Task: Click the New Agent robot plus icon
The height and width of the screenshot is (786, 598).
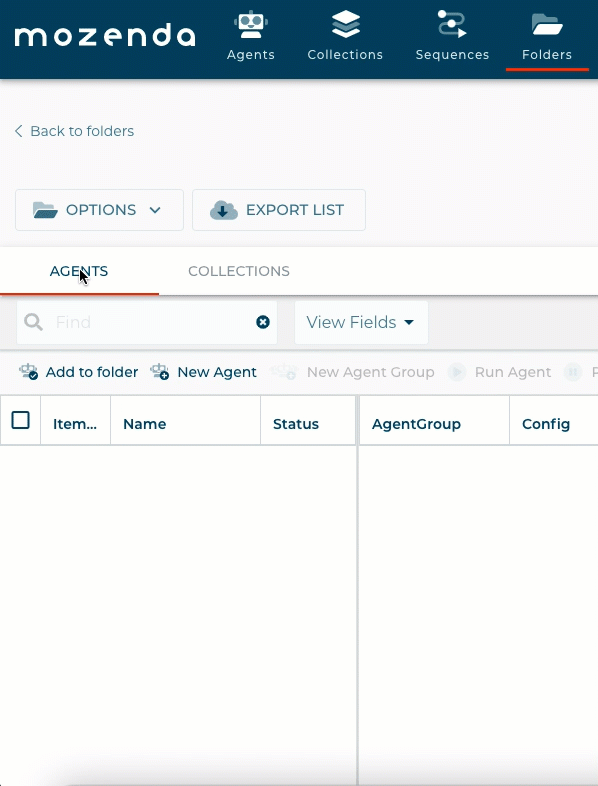Action: (x=159, y=371)
